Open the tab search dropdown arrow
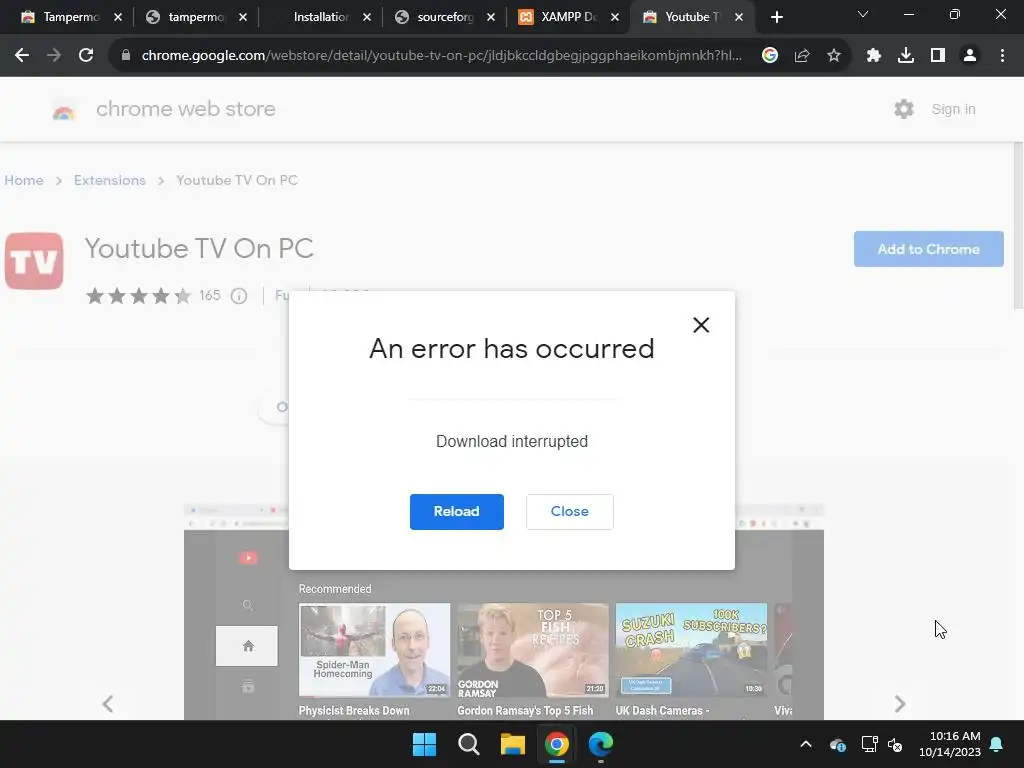Image resolution: width=1024 pixels, height=768 pixels. click(x=863, y=14)
